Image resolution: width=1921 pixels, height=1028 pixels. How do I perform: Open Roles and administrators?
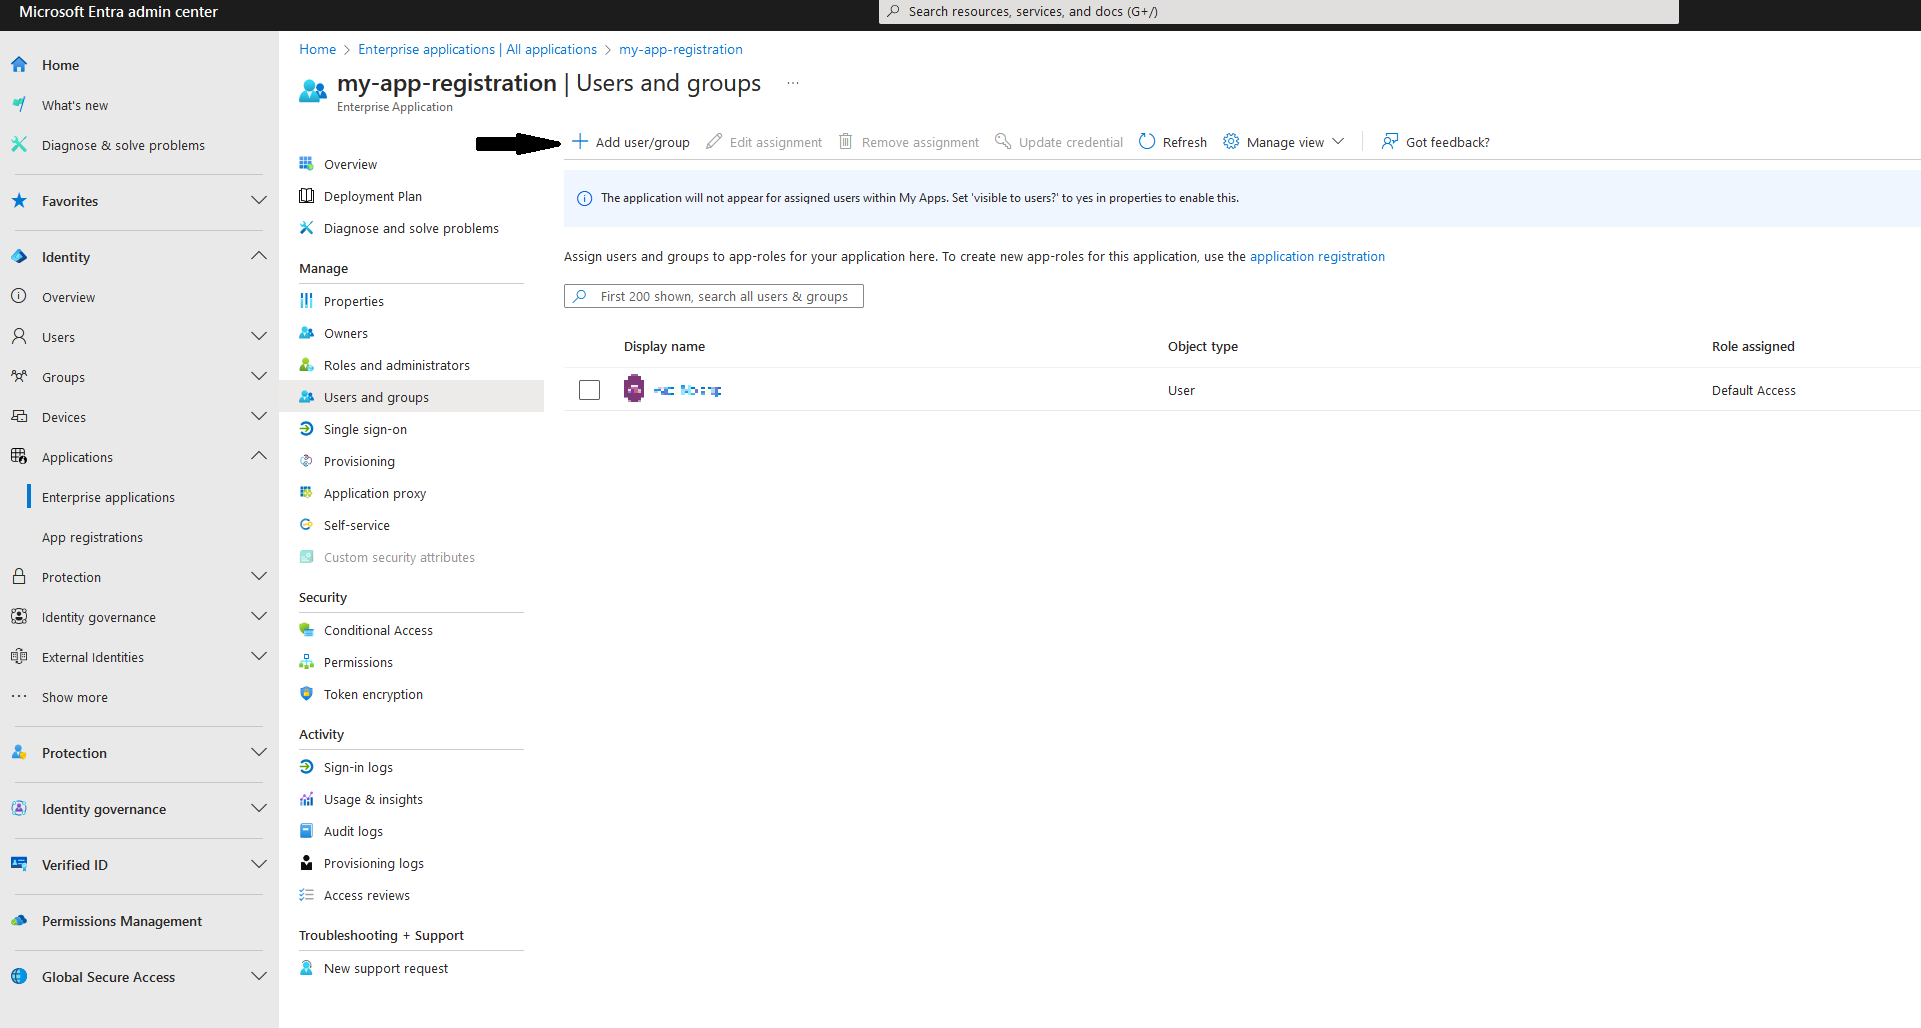397,365
